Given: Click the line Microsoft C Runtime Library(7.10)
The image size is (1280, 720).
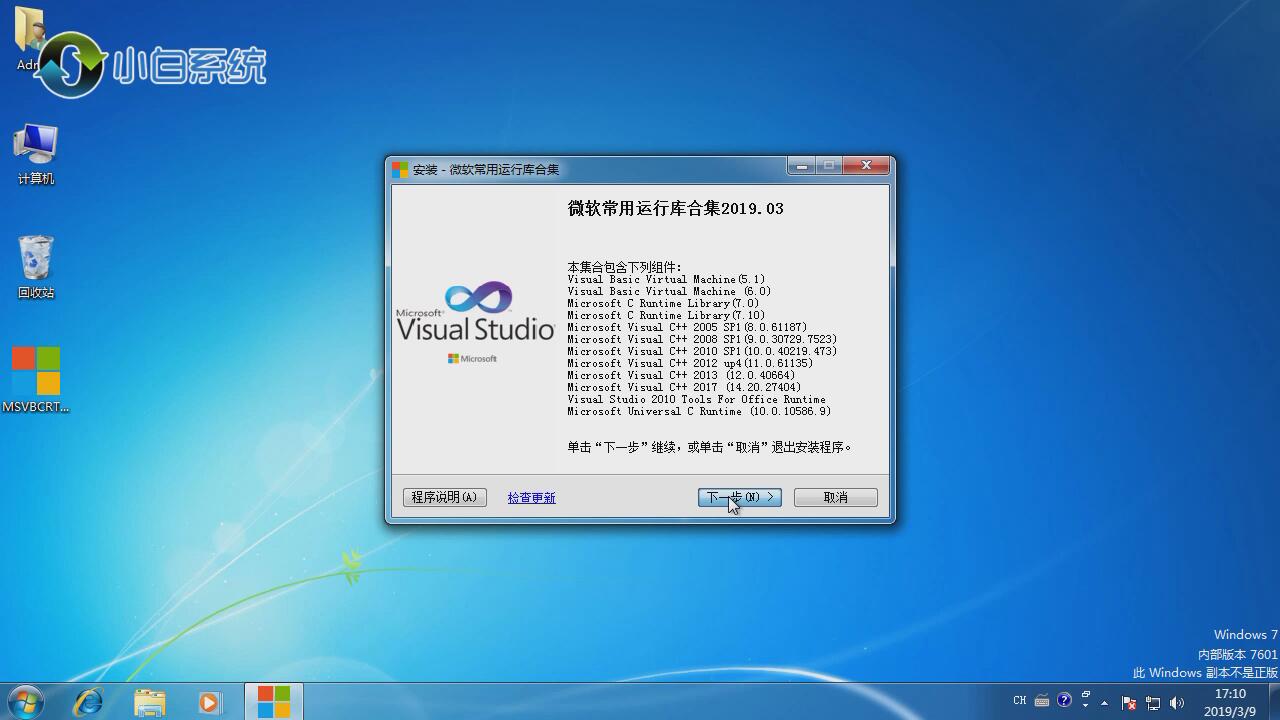Looking at the screenshot, I should (x=666, y=315).
